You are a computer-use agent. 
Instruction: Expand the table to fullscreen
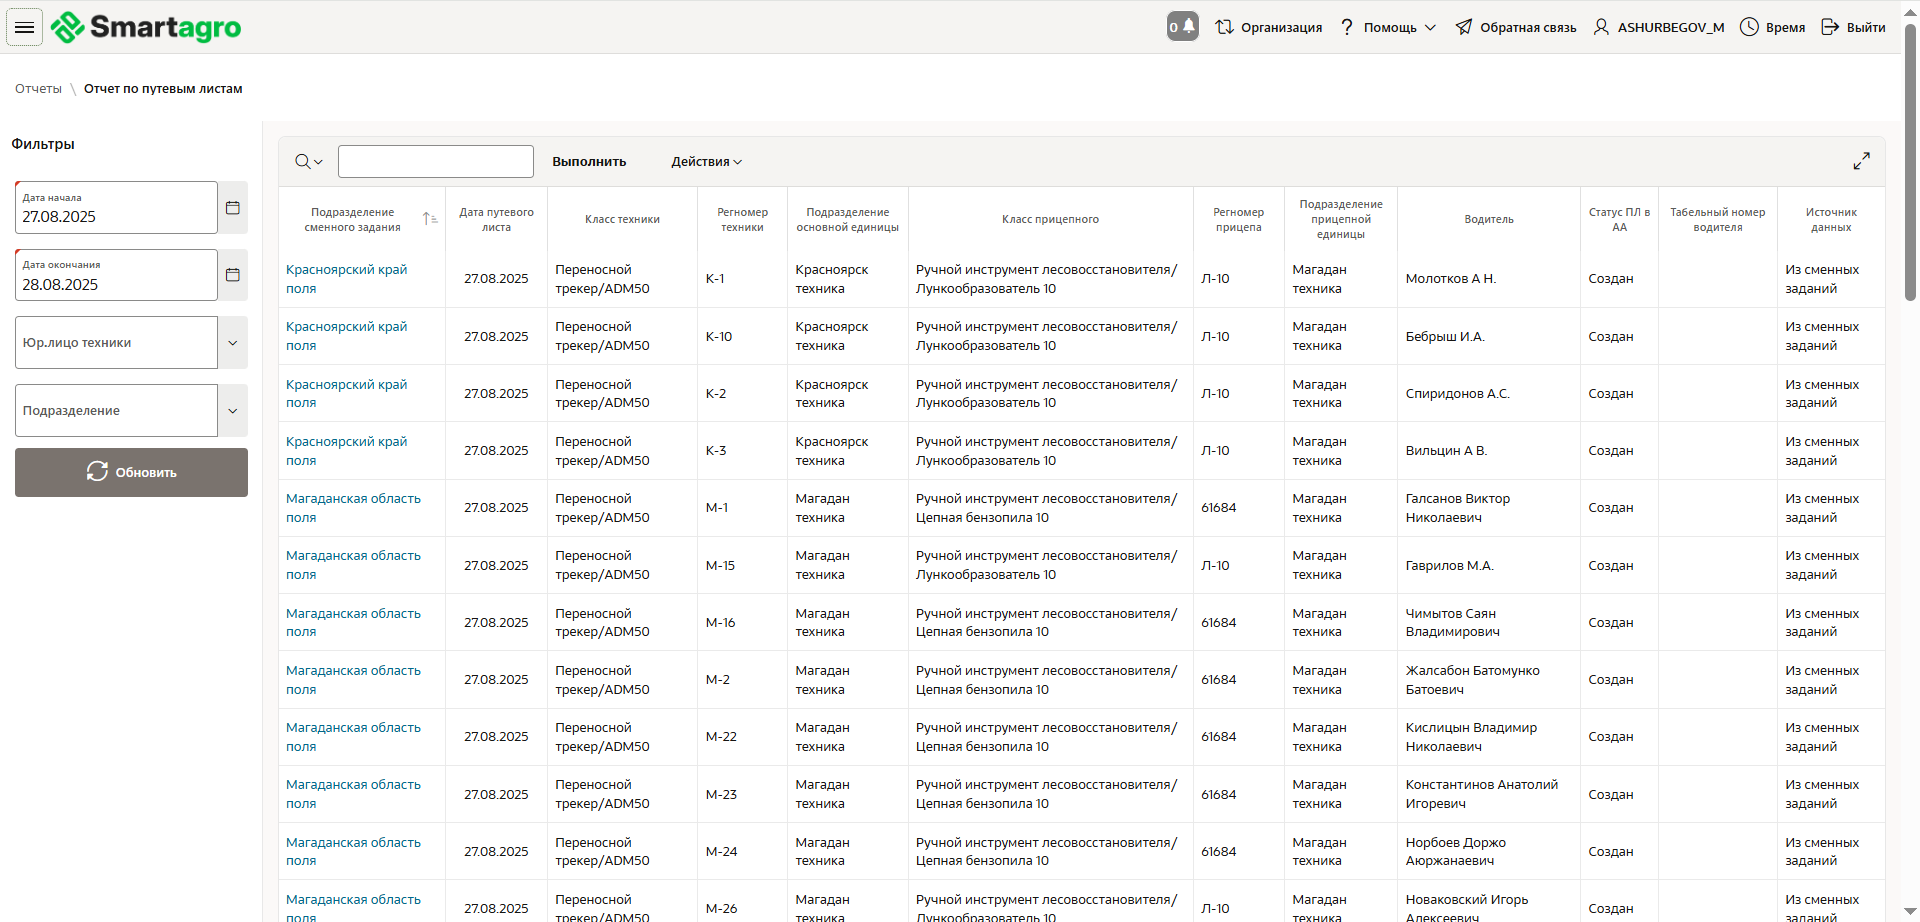[x=1861, y=161]
